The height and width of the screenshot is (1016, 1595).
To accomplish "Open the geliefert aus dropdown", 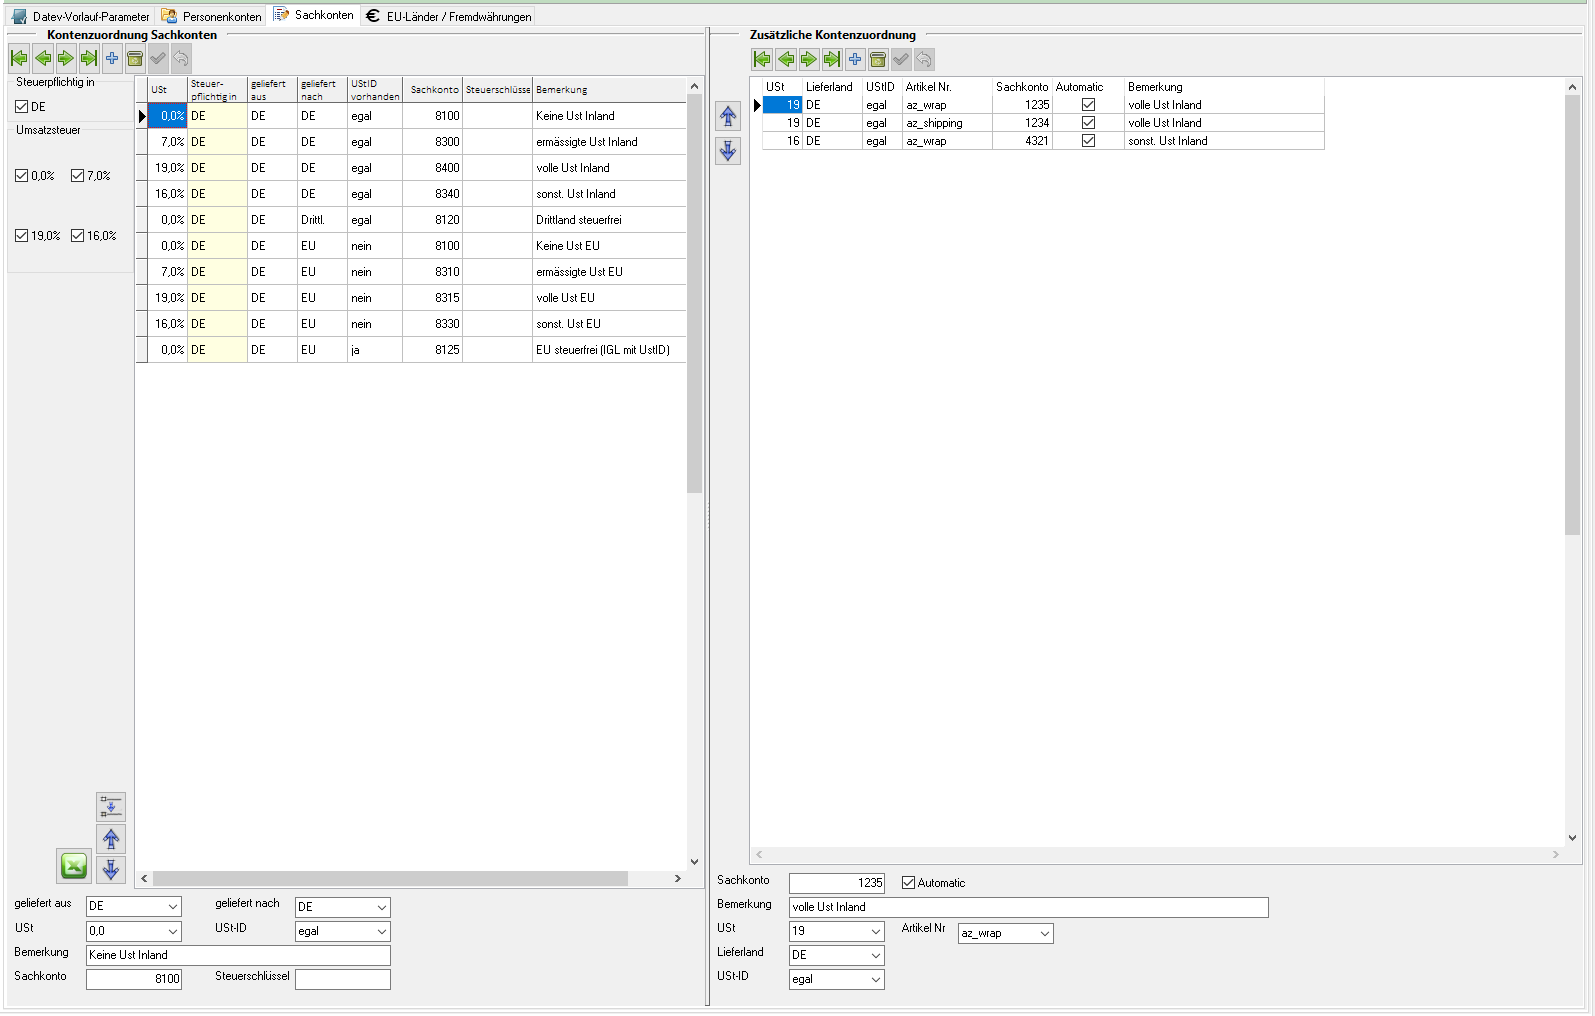I will [x=173, y=907].
